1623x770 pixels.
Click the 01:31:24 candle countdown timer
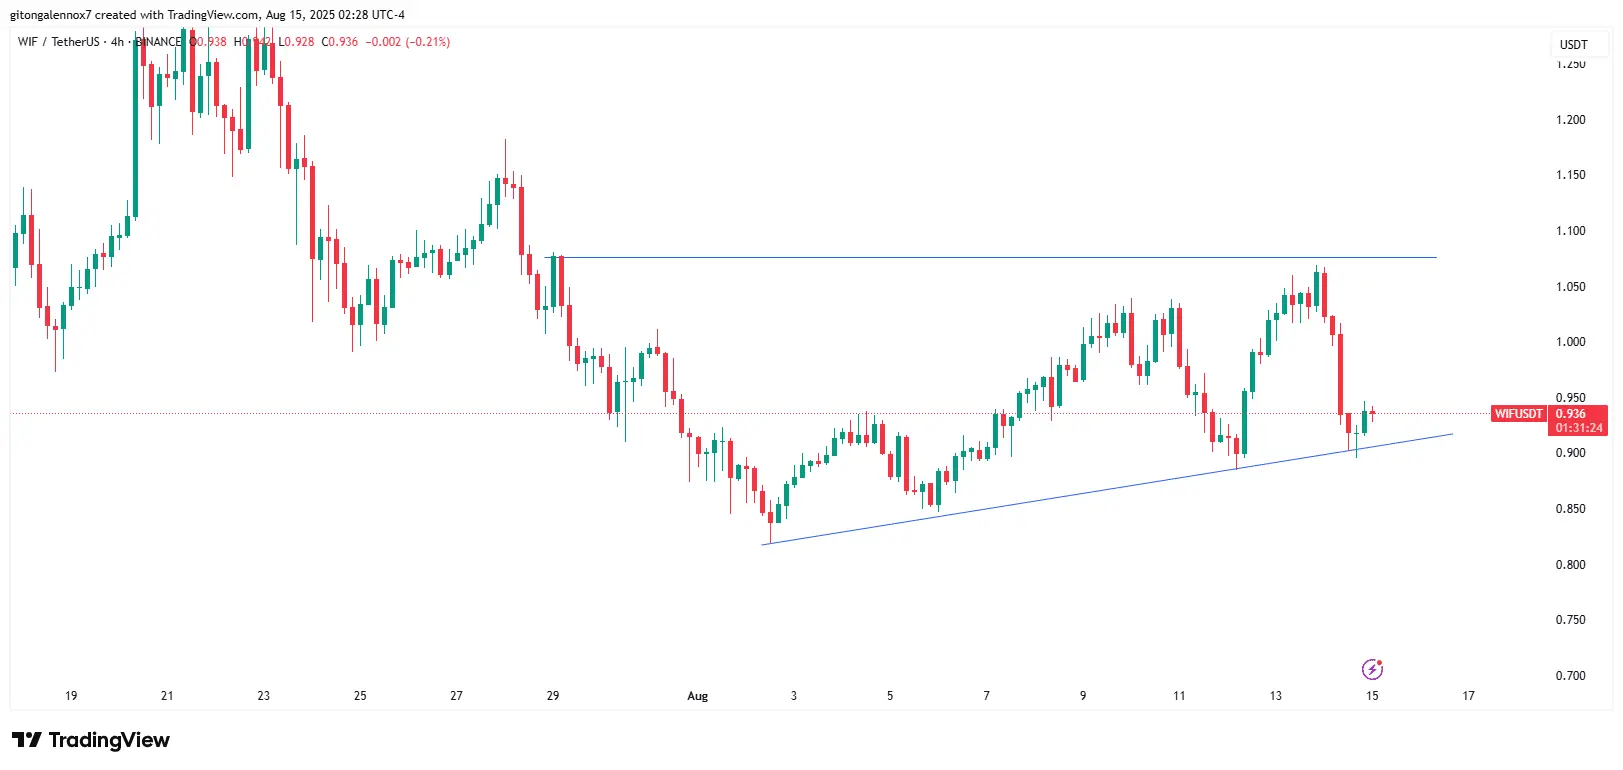point(1579,428)
